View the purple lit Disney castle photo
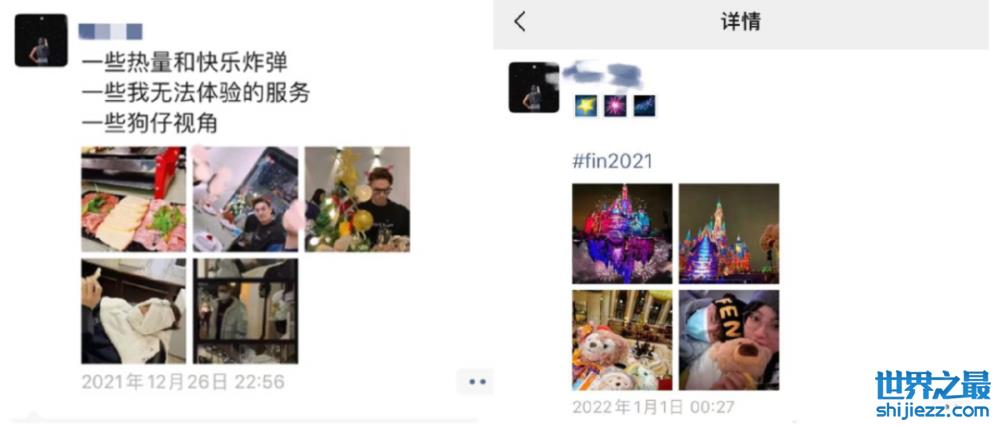The image size is (1000, 425). point(622,234)
